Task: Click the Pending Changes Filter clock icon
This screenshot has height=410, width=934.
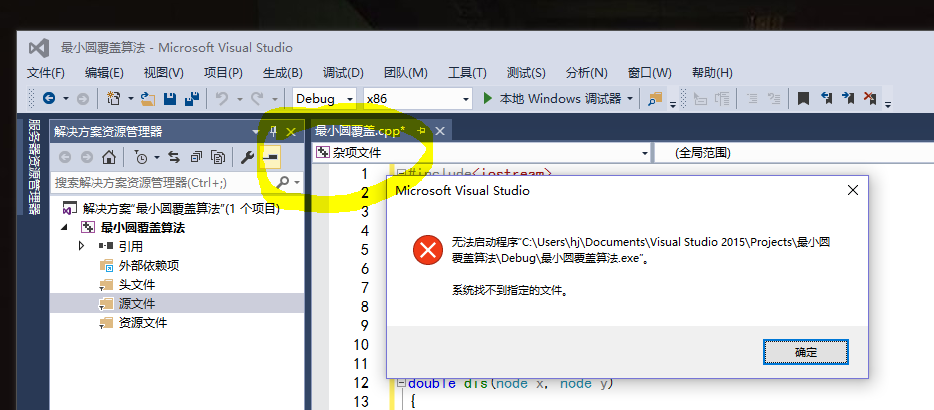Action: [x=141, y=157]
